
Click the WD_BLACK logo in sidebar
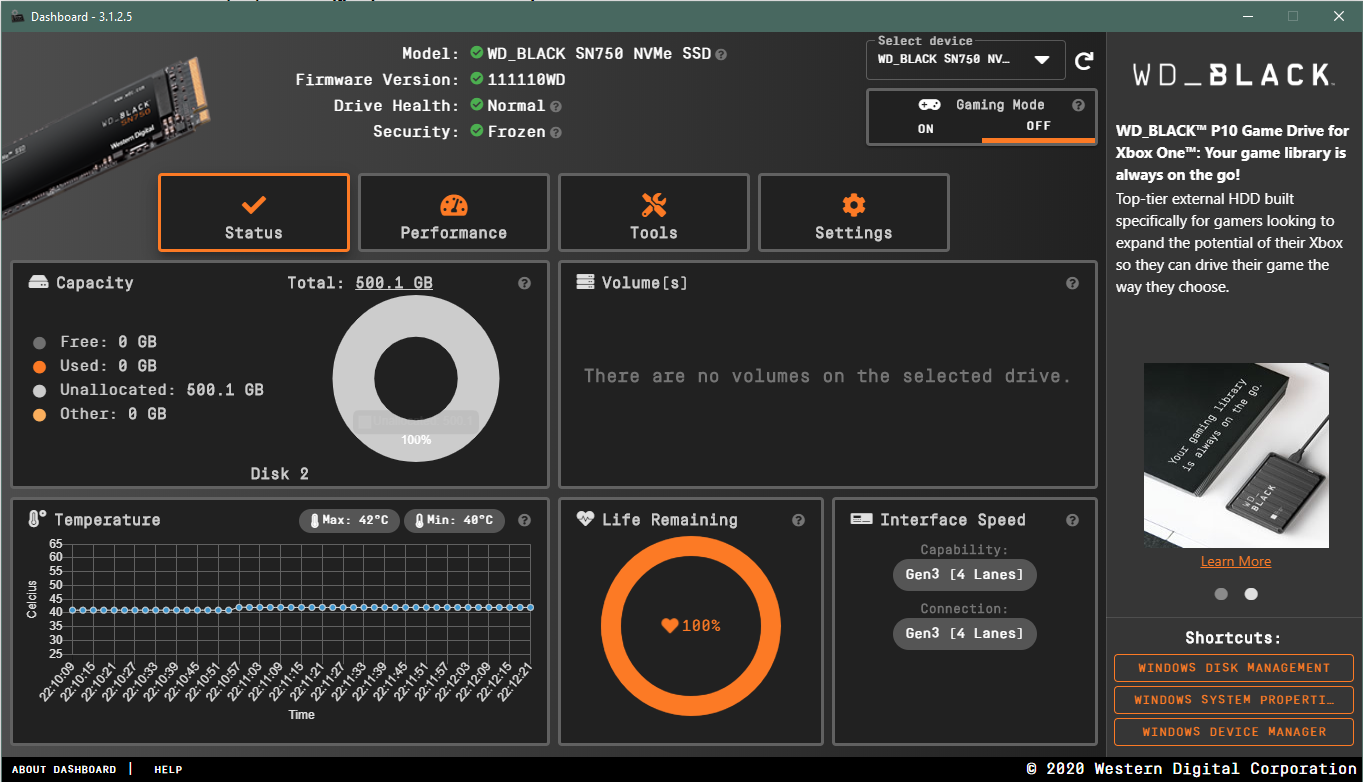1233,75
